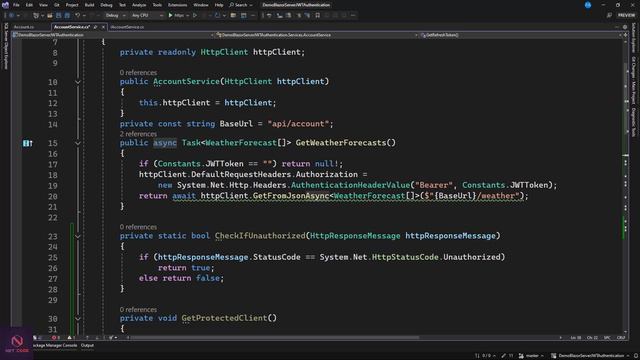This screenshot has height=360, width=640.
Task: Switch to the AccountService.cs* active tab
Action: [x=72, y=27]
